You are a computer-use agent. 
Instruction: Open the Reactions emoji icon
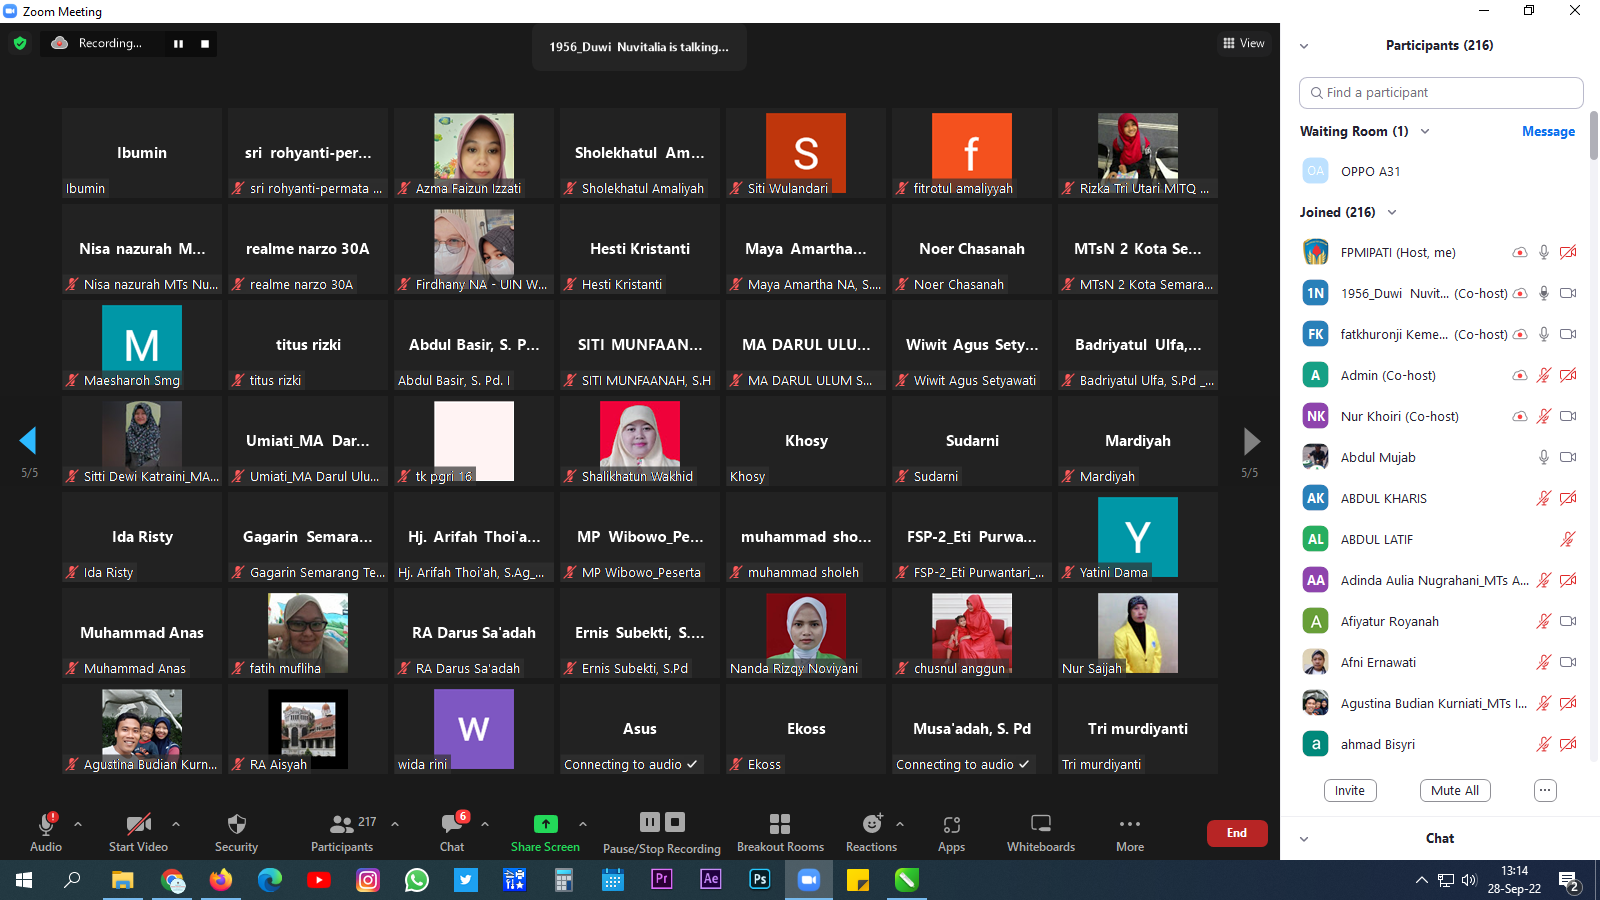point(872,825)
